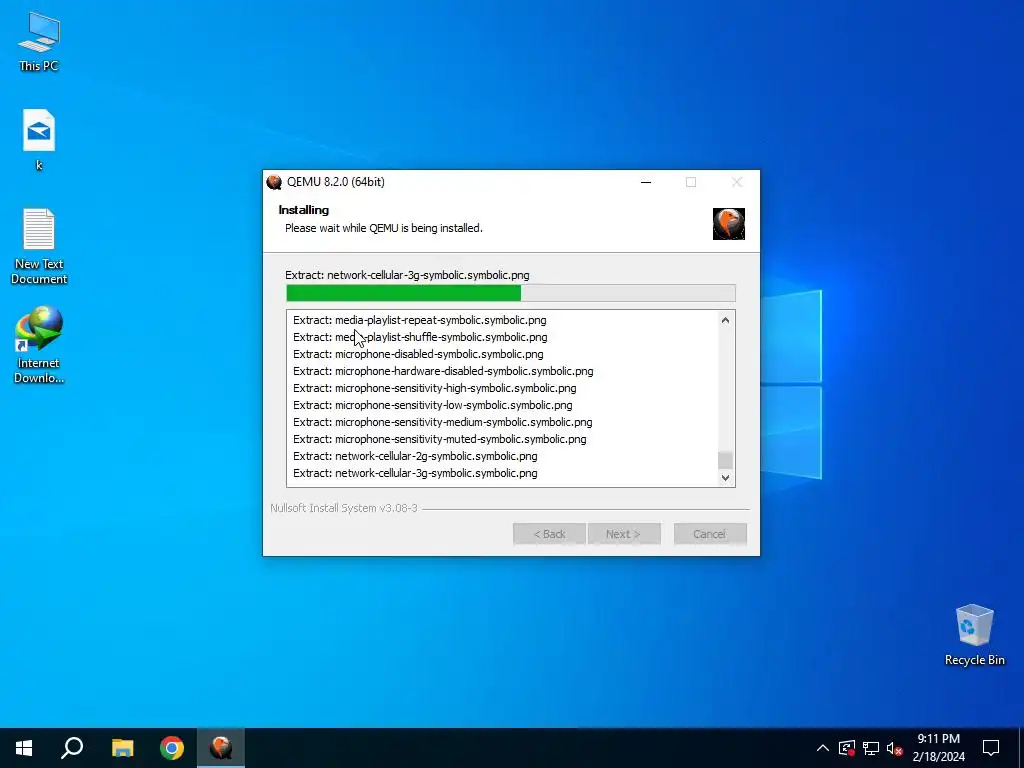The image size is (1024, 768).
Task: Open network status tray icon
Action: click(871, 748)
